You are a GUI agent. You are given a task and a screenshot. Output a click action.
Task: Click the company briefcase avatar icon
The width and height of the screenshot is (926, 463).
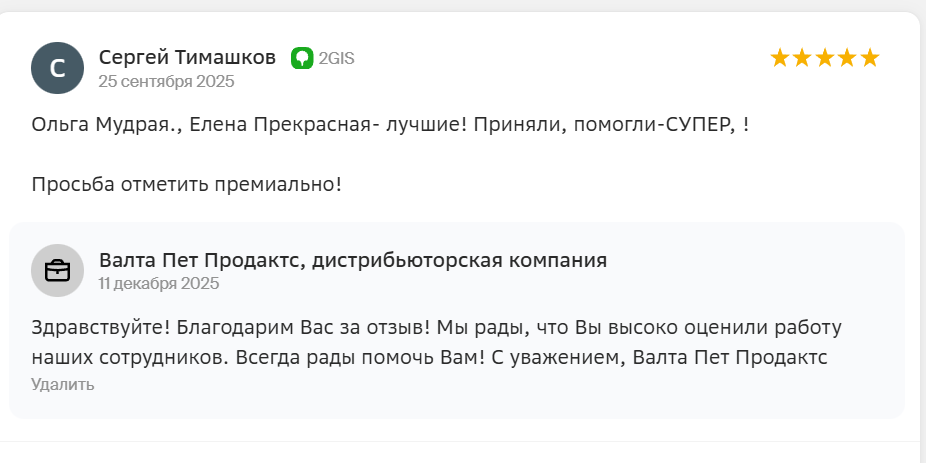pos(58,271)
